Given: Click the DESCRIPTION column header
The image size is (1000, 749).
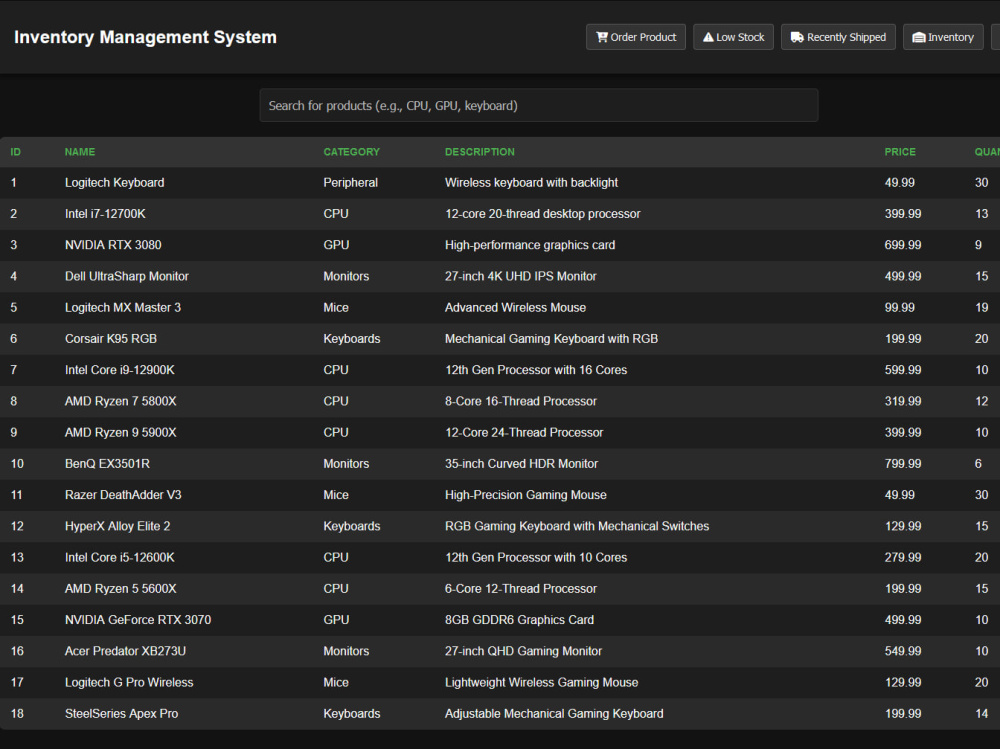Looking at the screenshot, I should pyautogui.click(x=480, y=152).
